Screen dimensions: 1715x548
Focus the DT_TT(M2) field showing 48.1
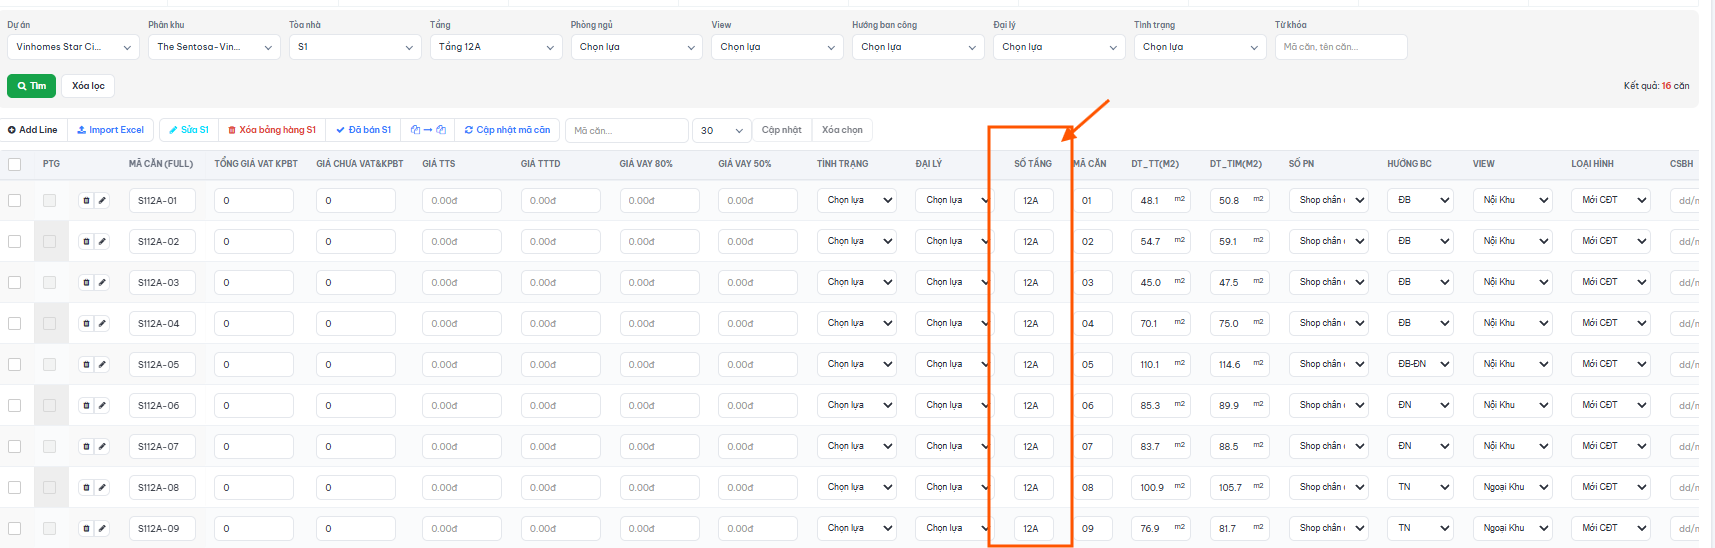pos(1160,201)
